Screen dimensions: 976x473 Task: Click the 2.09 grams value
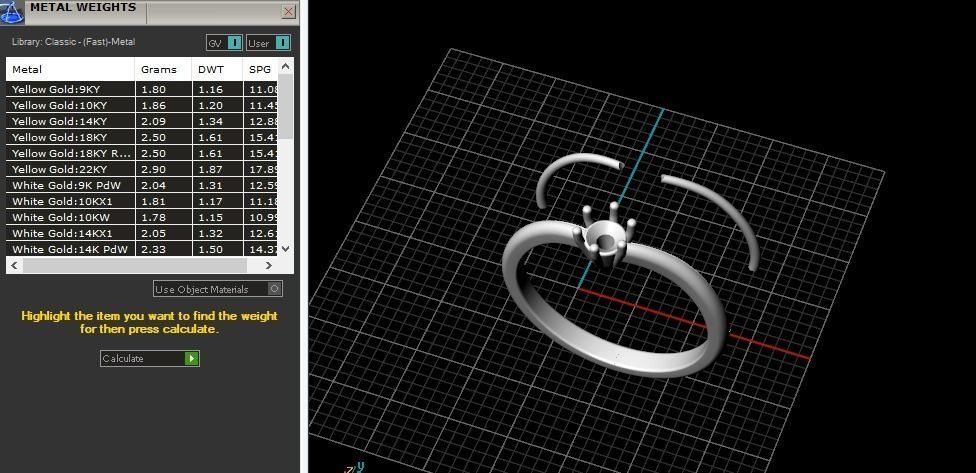click(153, 121)
